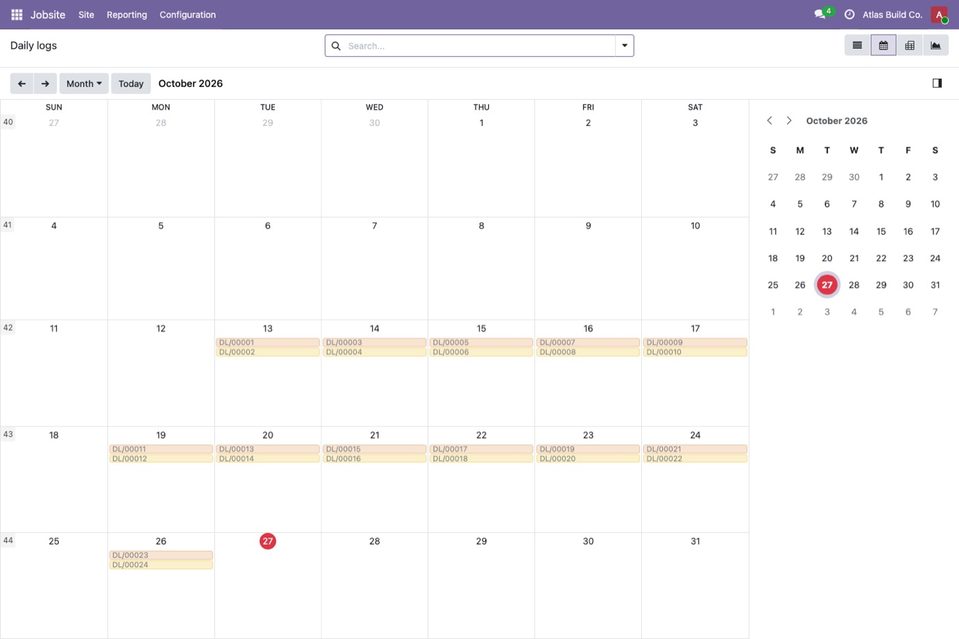Open daily log DL/00009

pos(695,342)
